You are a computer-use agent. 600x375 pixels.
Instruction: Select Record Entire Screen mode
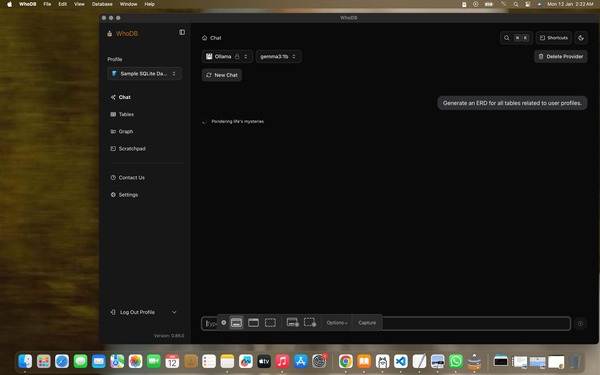coord(293,323)
